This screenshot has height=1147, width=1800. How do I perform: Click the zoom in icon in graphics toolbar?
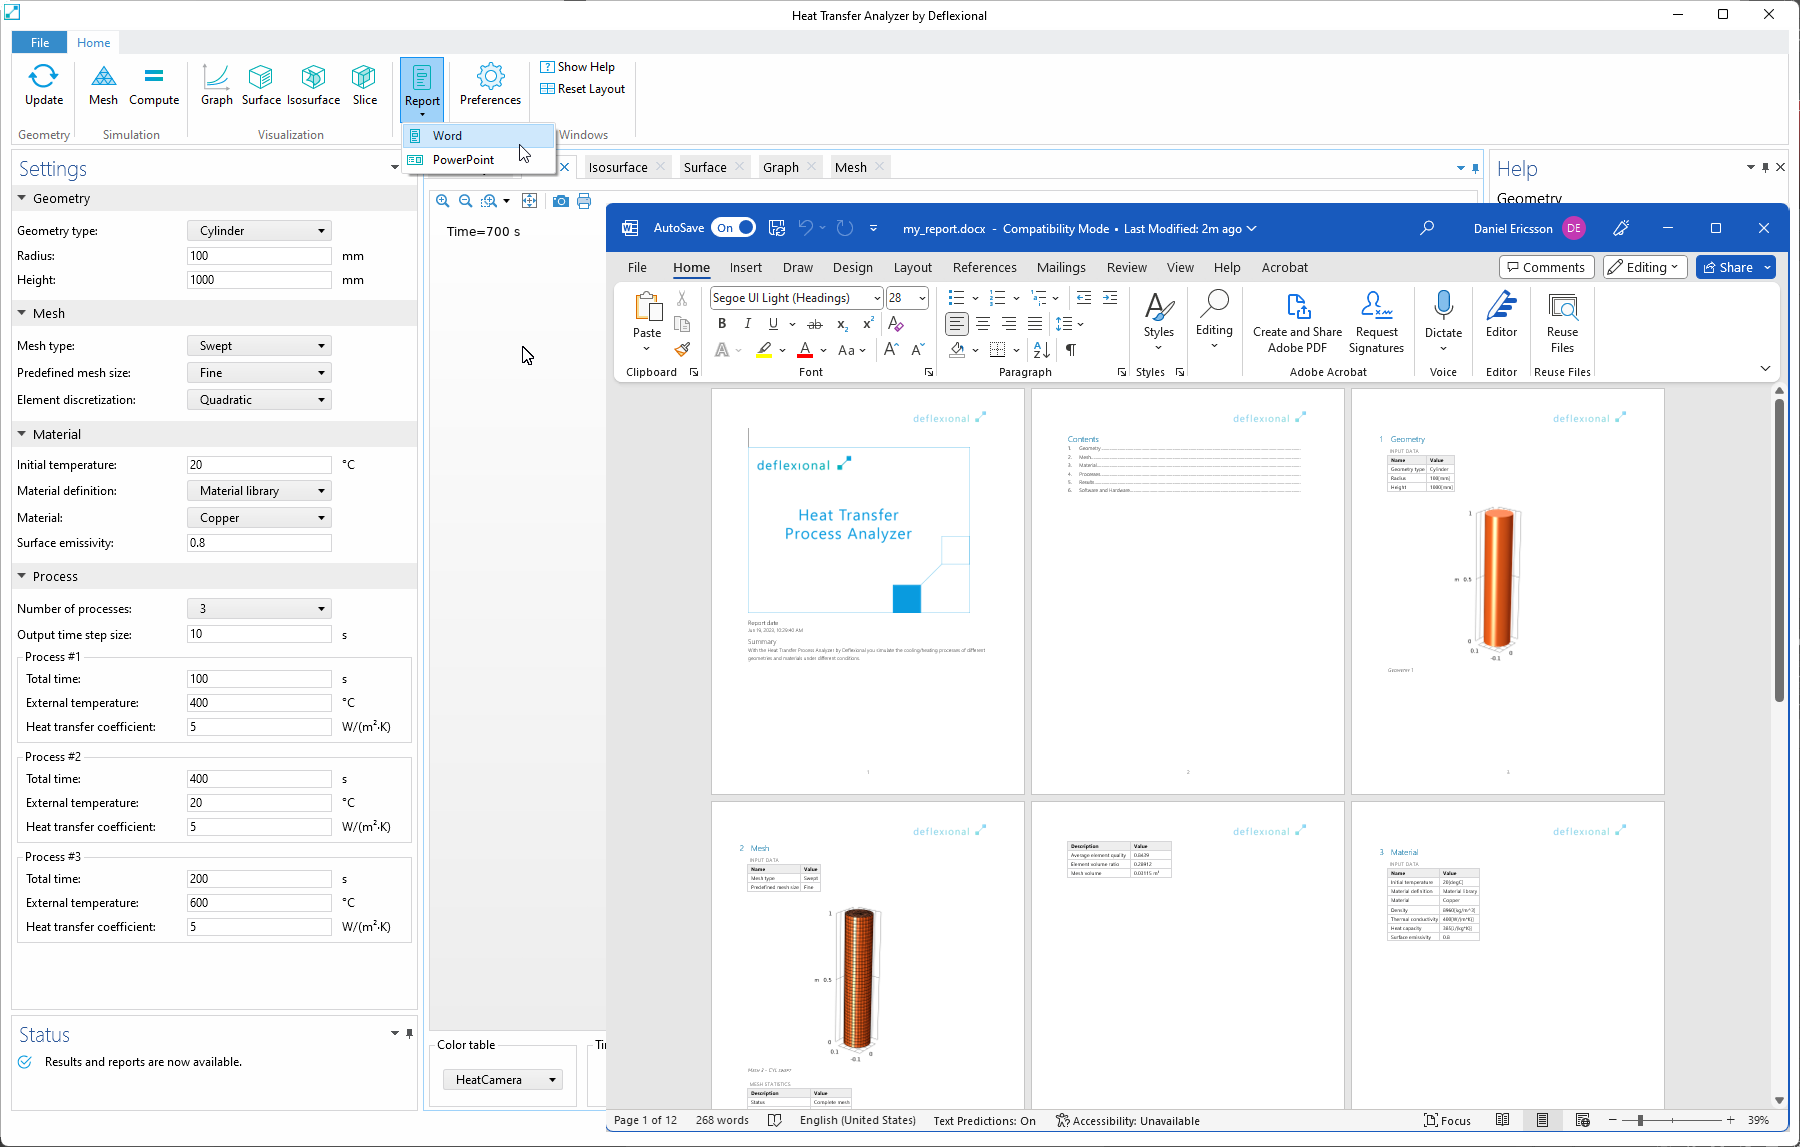[443, 201]
